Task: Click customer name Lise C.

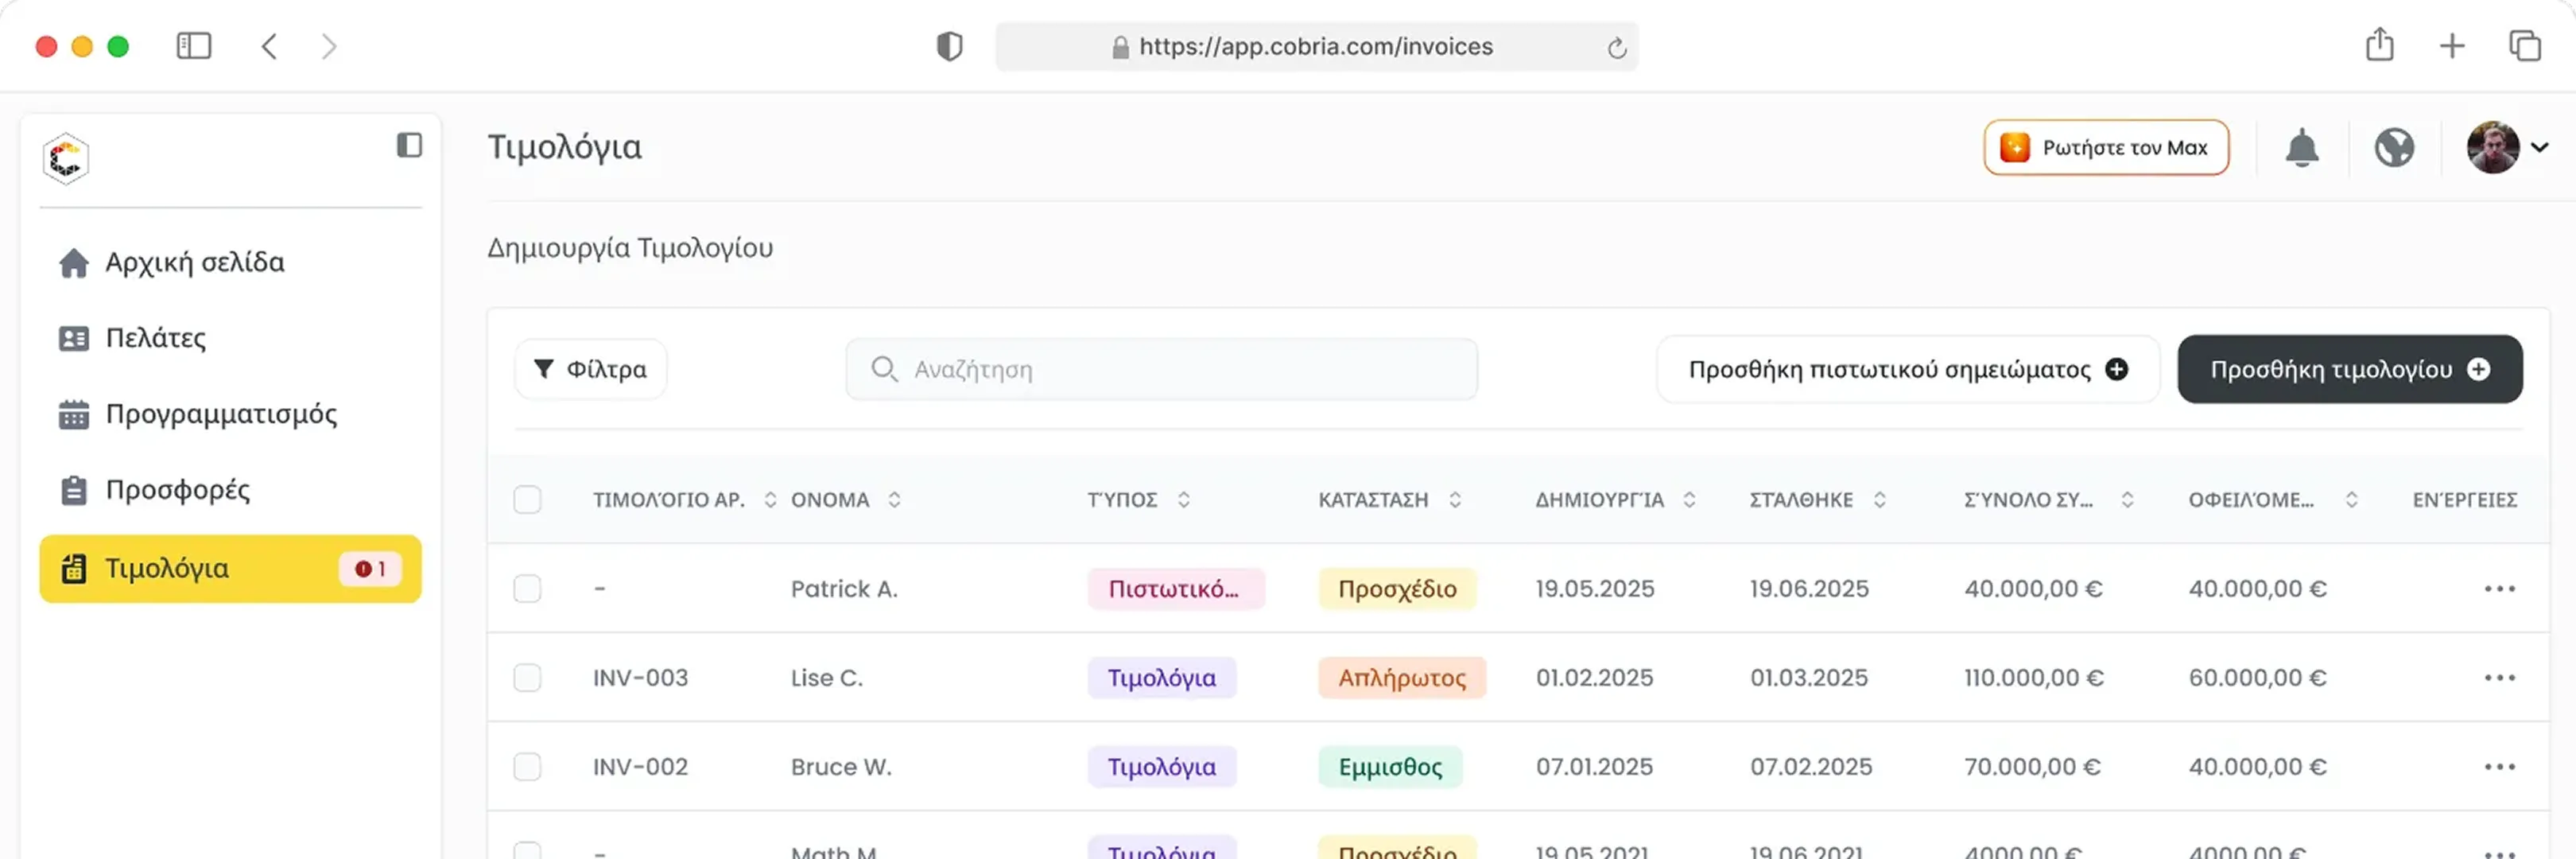Action: click(827, 678)
